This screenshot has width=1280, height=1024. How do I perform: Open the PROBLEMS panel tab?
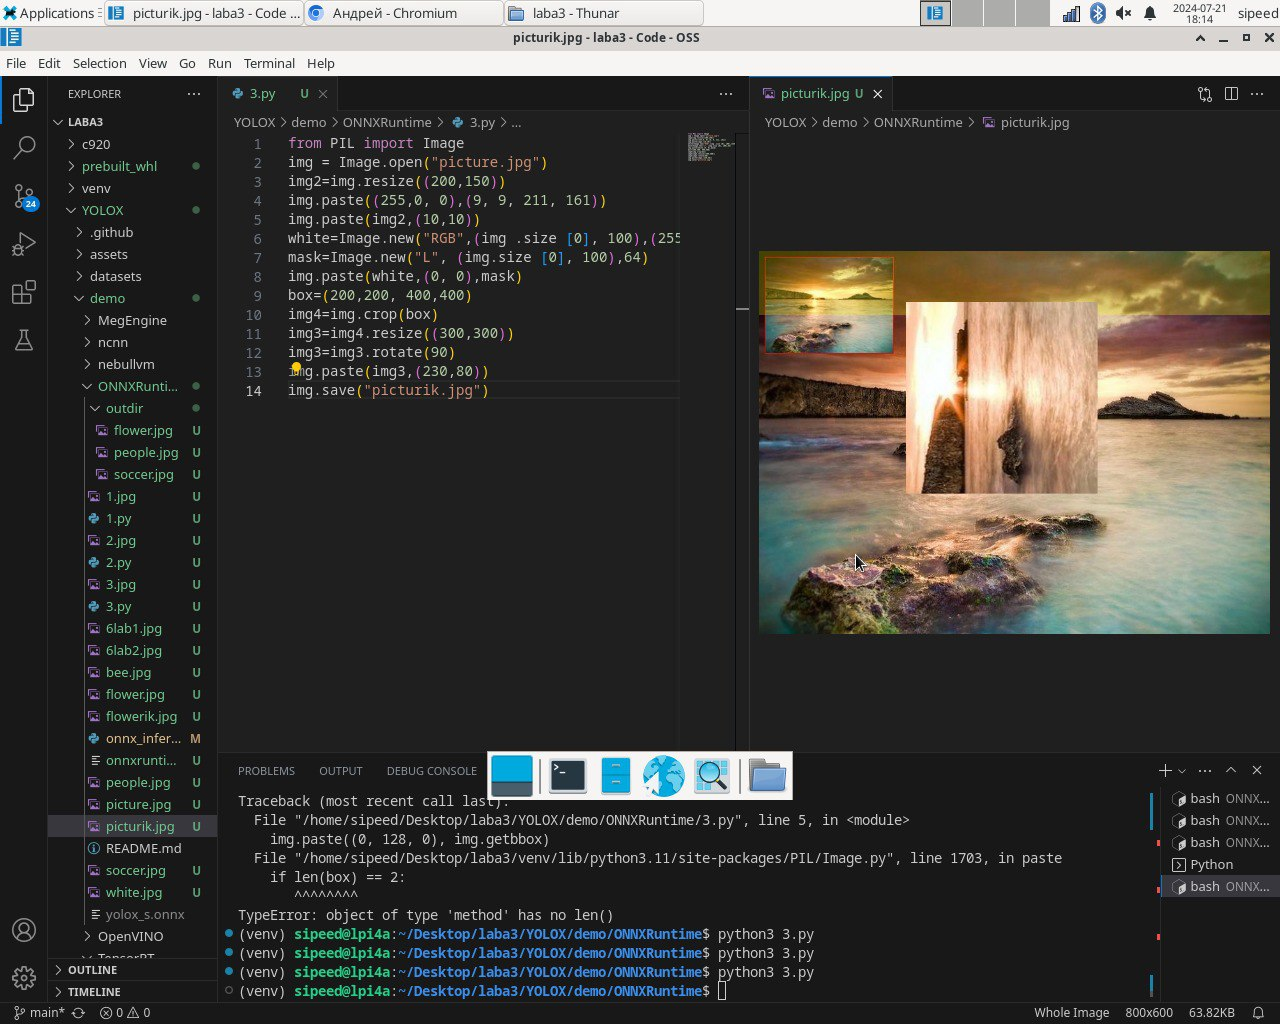pyautogui.click(x=266, y=771)
